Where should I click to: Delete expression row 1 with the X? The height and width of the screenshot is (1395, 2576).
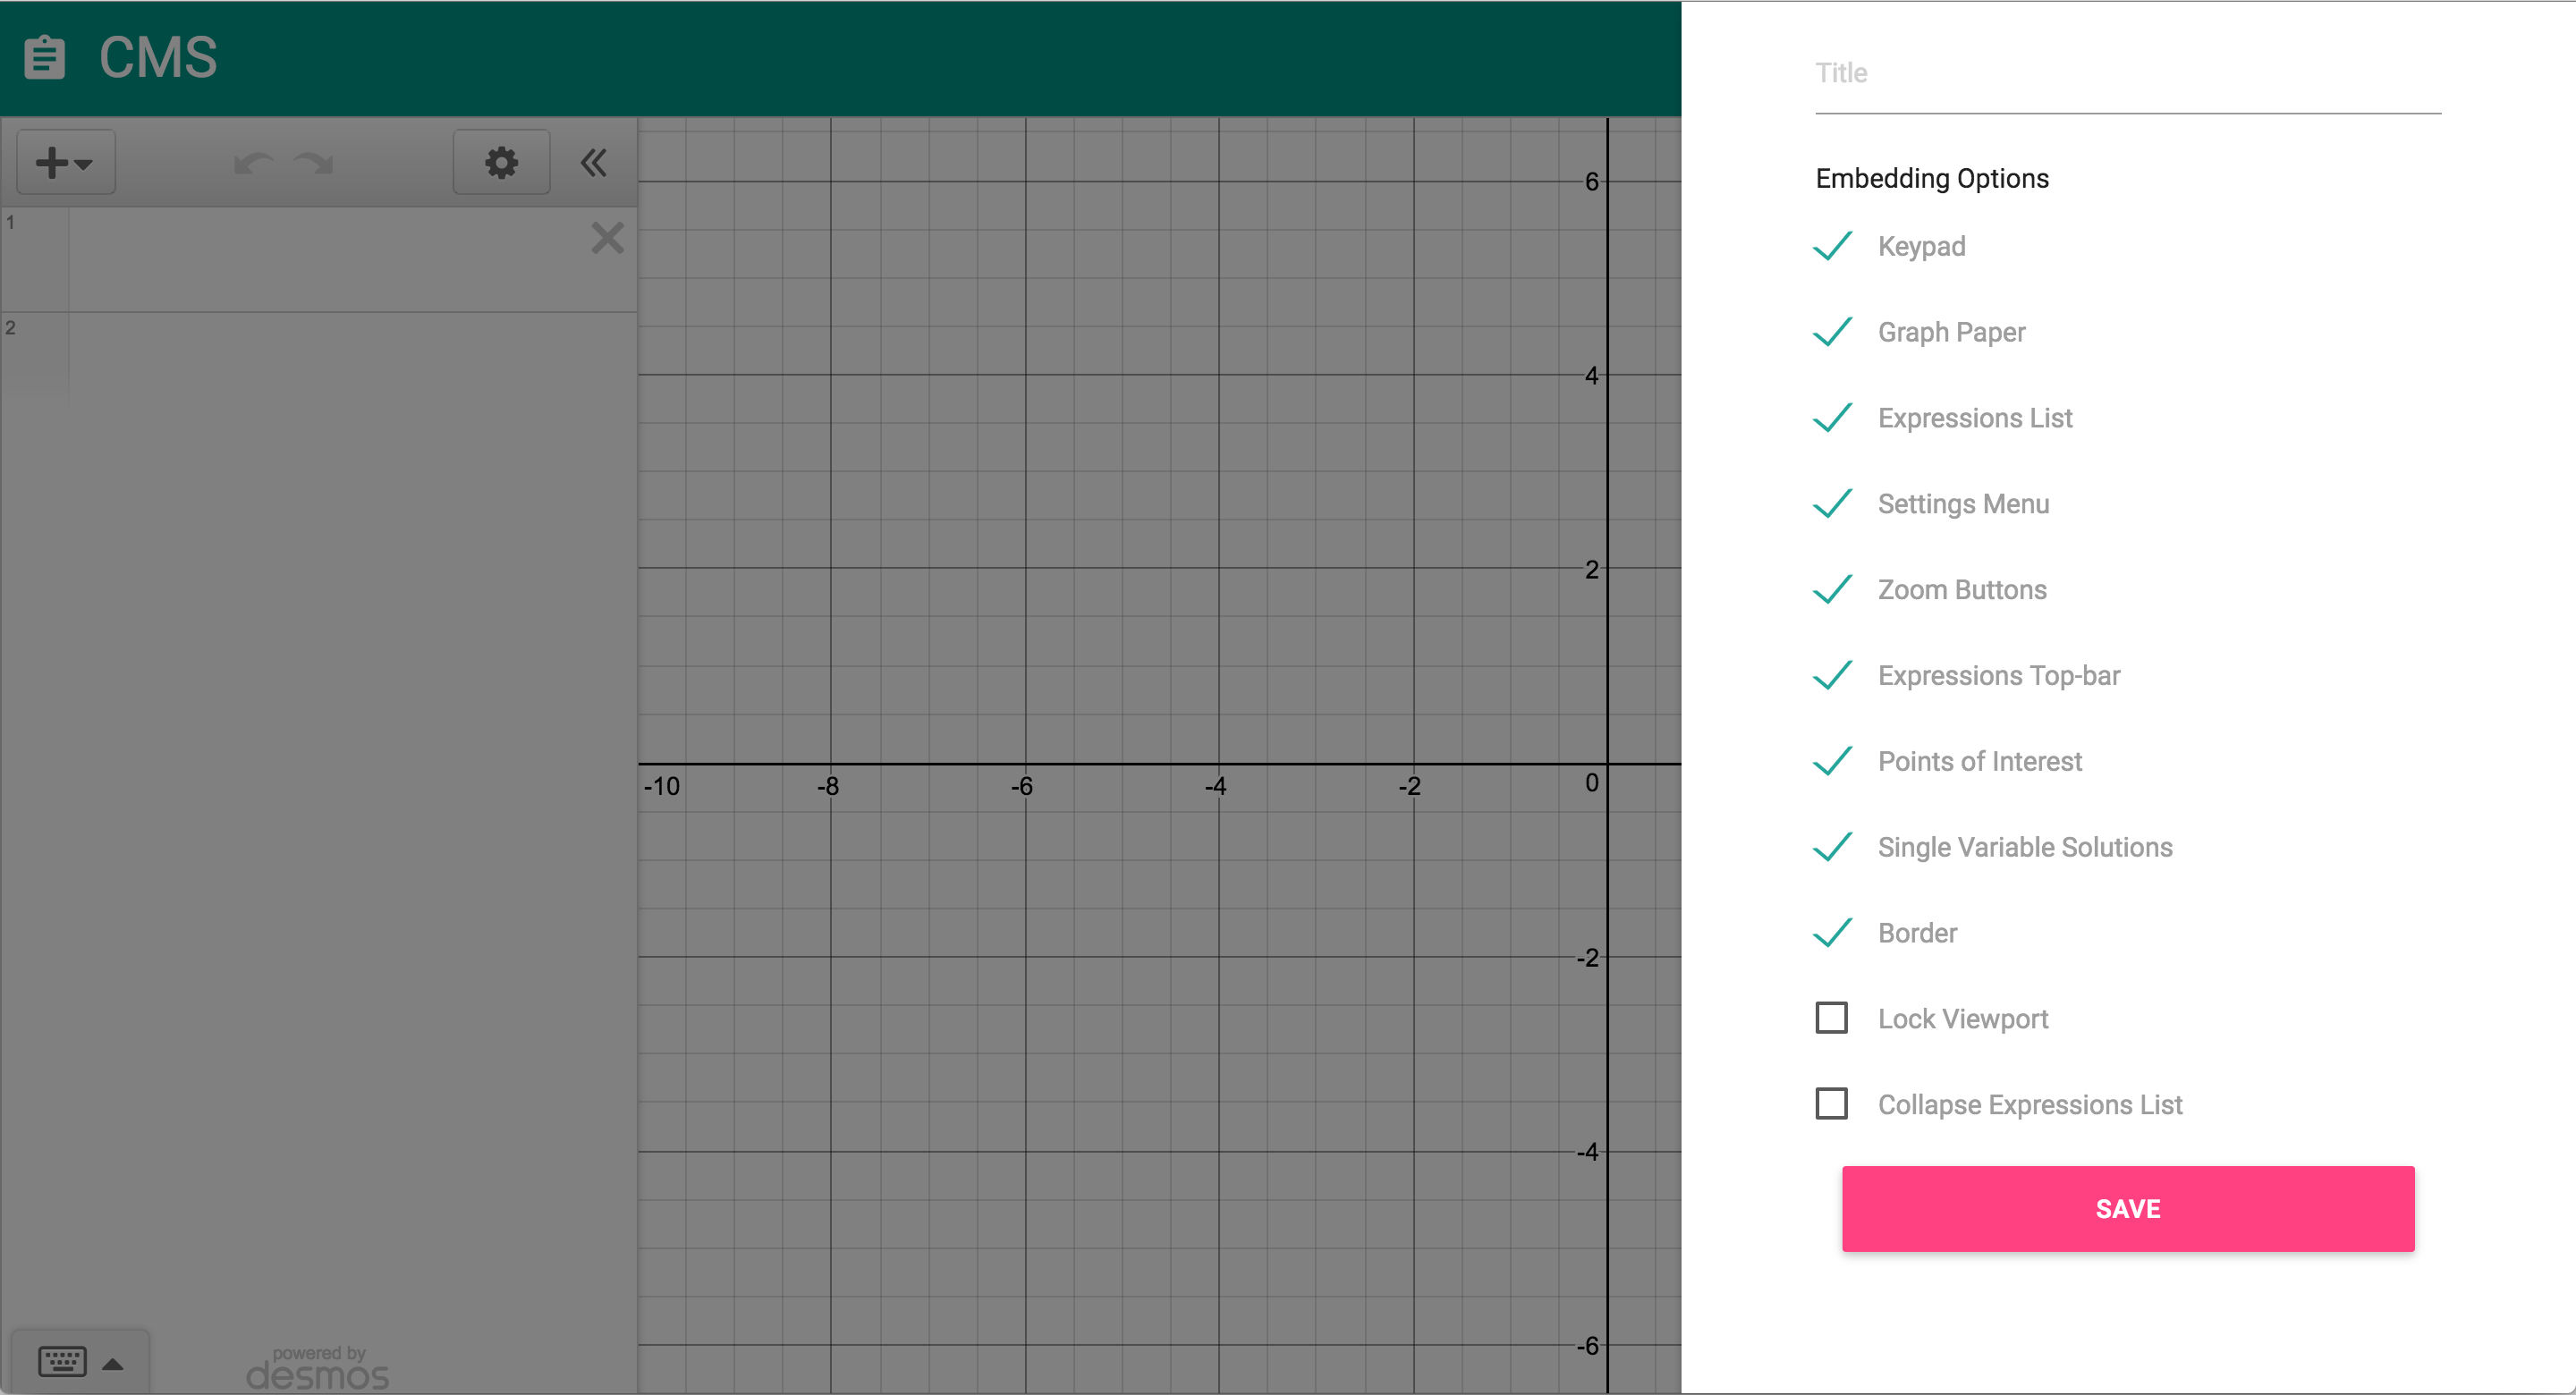pos(607,238)
